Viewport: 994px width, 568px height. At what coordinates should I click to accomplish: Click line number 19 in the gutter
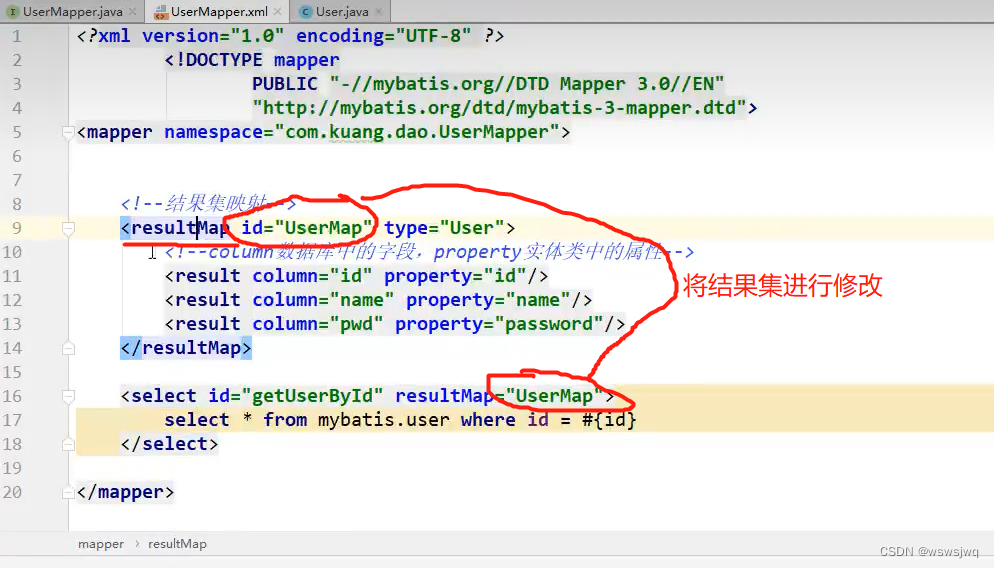(x=12, y=468)
